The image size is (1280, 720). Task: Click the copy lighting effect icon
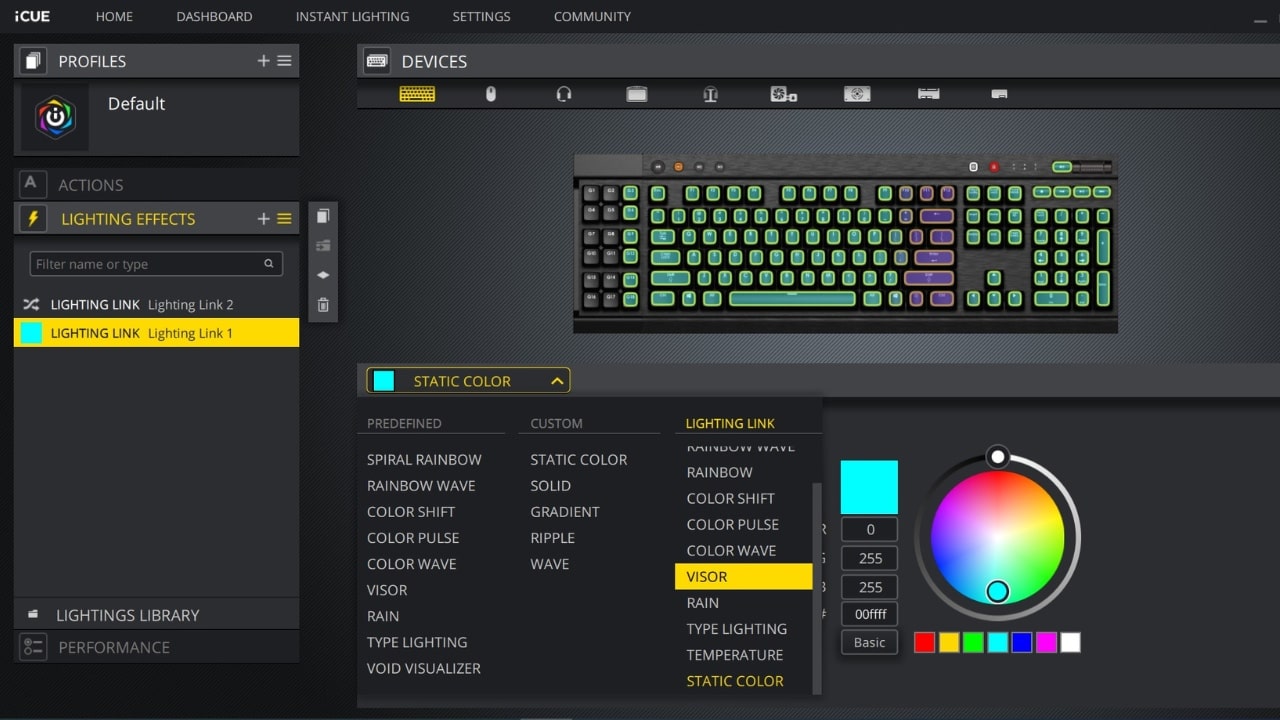tap(323, 216)
